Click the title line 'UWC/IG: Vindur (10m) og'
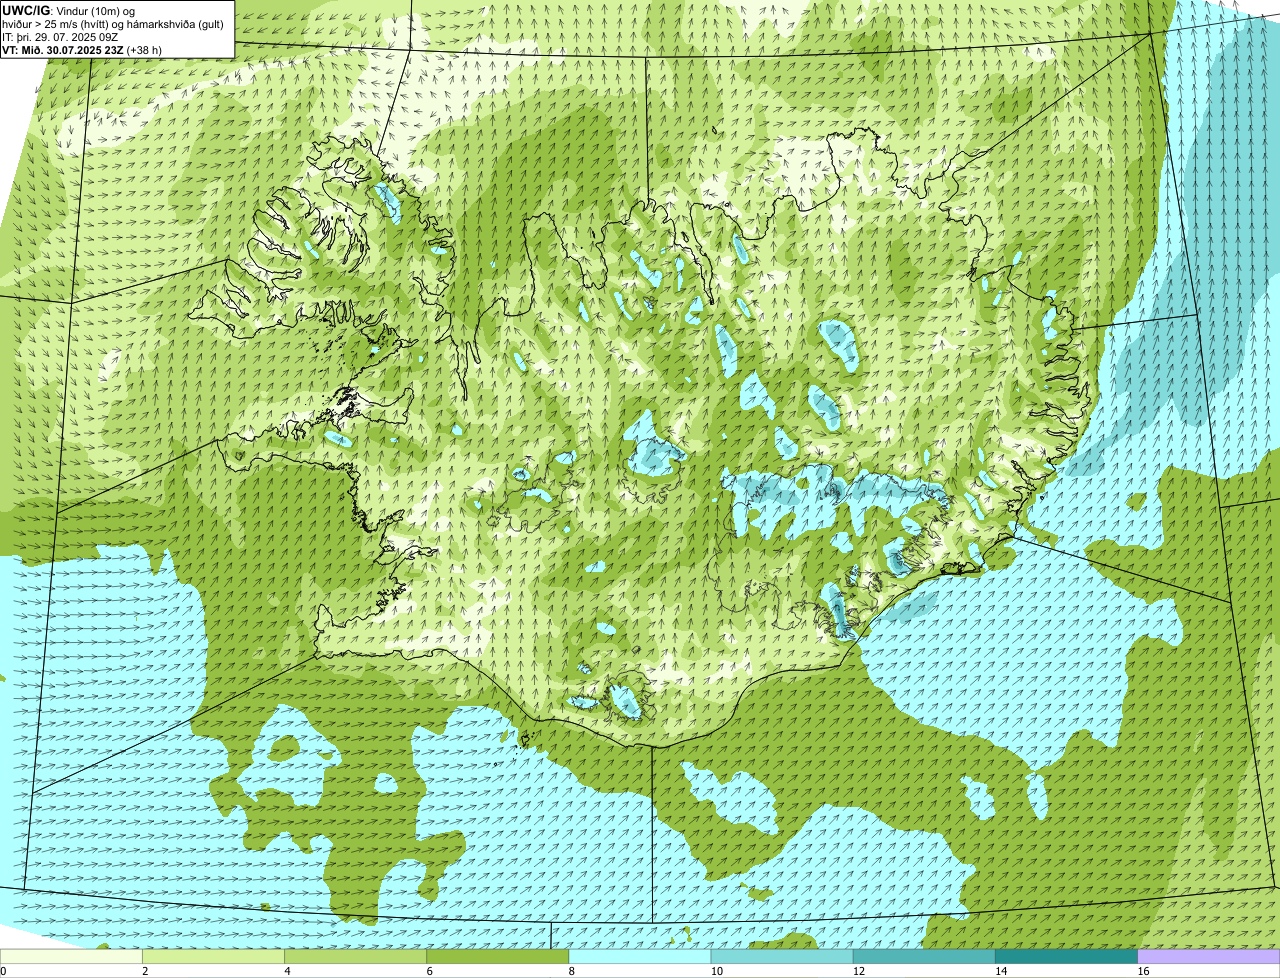This screenshot has width=1280, height=978. click(69, 10)
